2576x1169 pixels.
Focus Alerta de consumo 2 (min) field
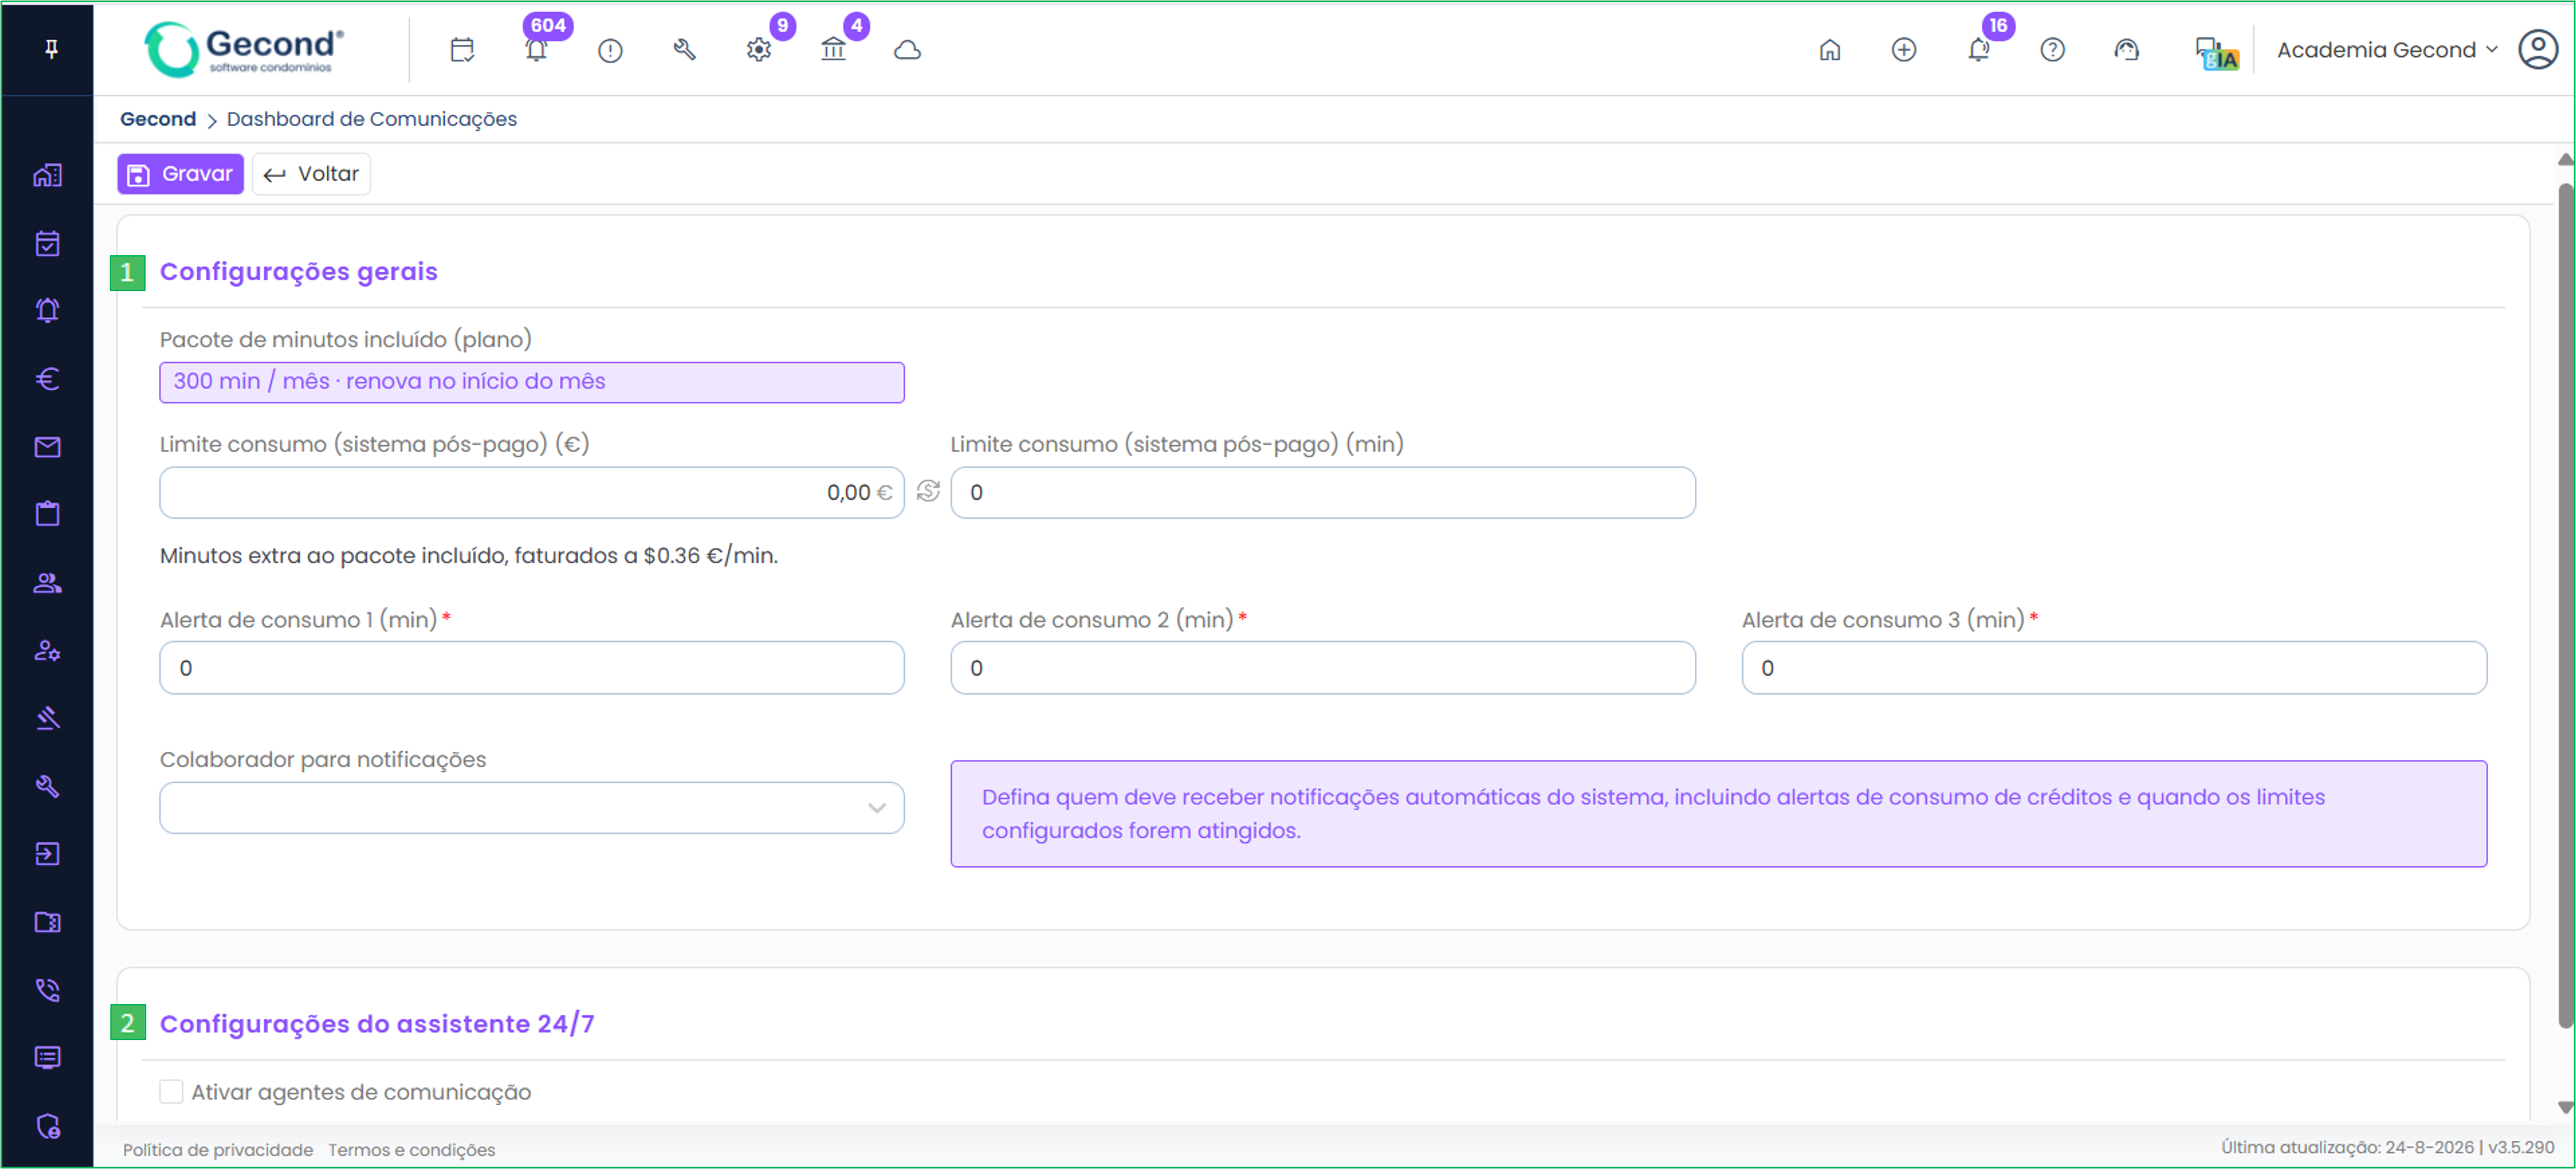click(1322, 668)
